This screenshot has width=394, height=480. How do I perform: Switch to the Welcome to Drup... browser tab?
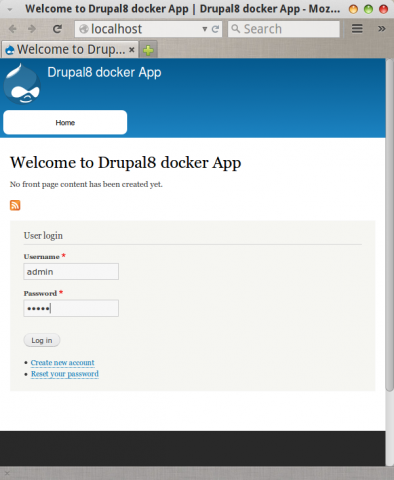coord(70,50)
